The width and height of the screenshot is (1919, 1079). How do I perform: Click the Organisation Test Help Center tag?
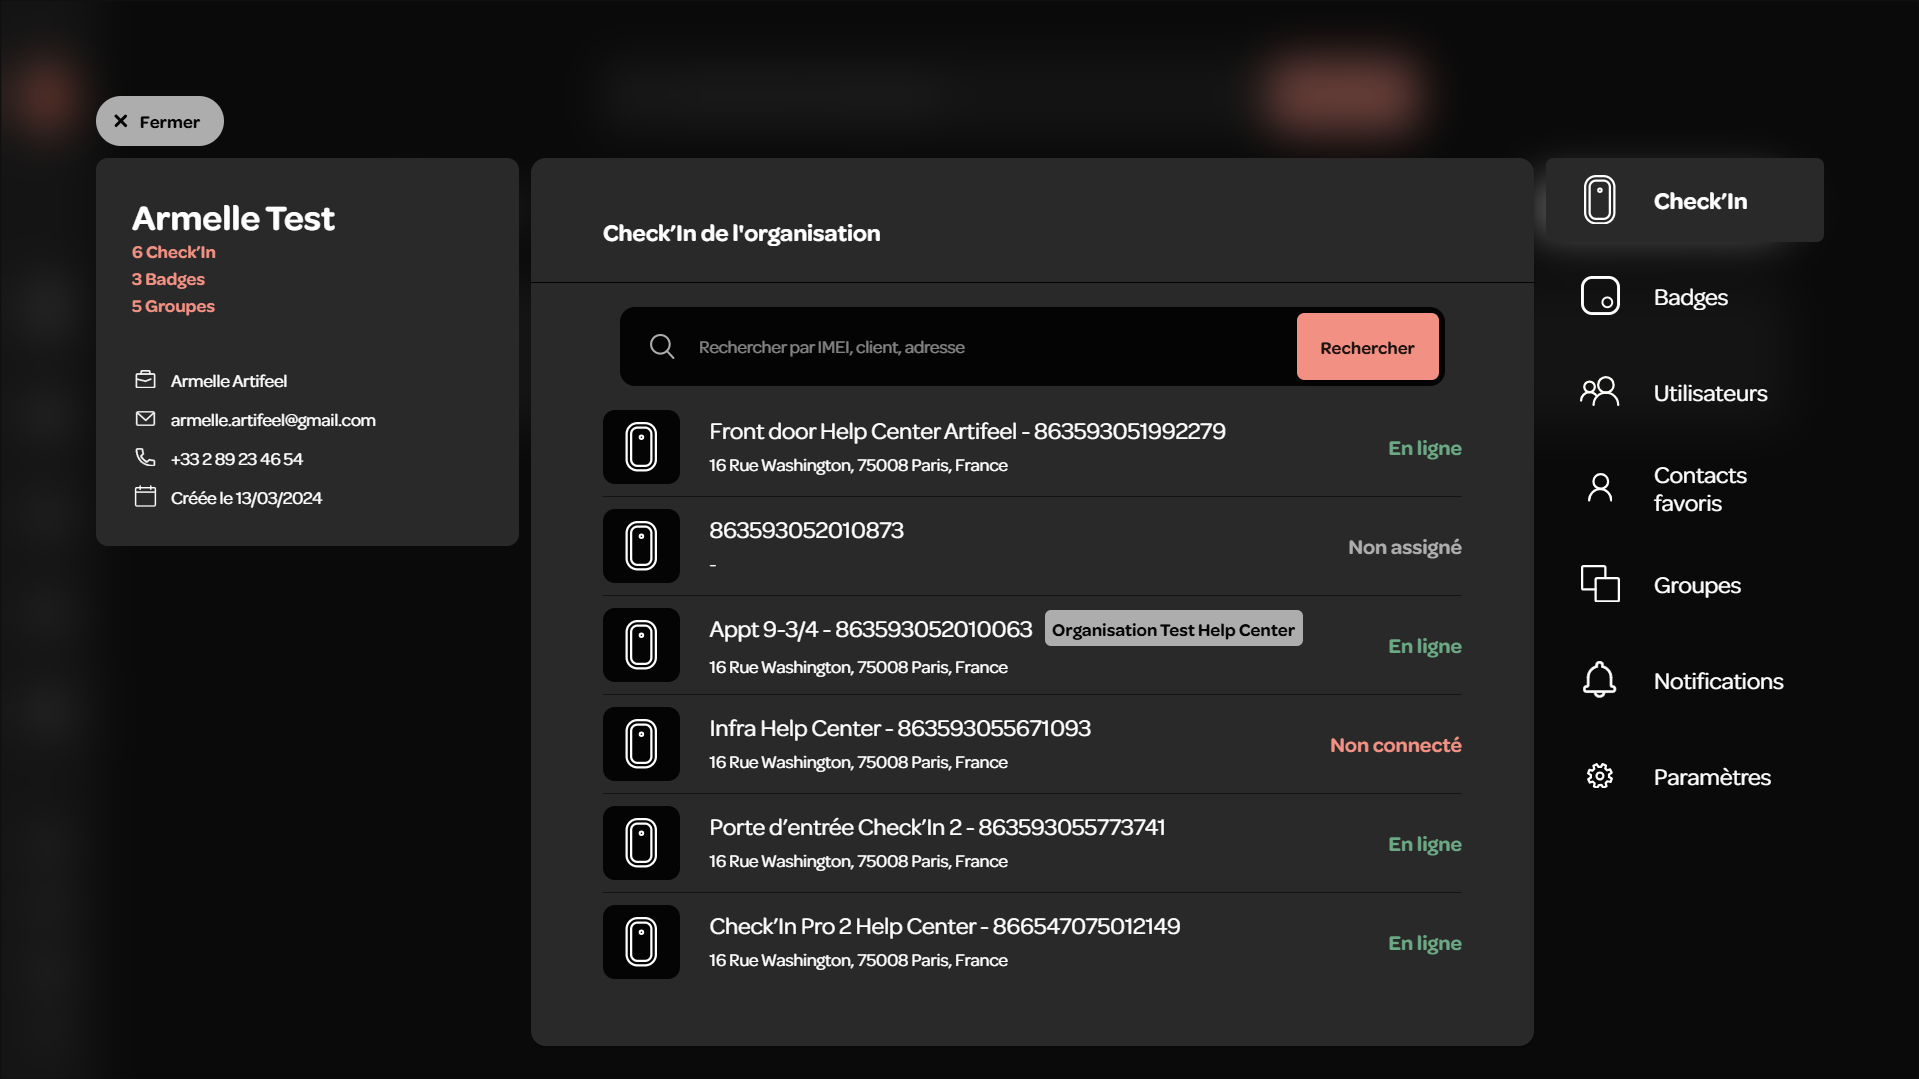[1173, 629]
